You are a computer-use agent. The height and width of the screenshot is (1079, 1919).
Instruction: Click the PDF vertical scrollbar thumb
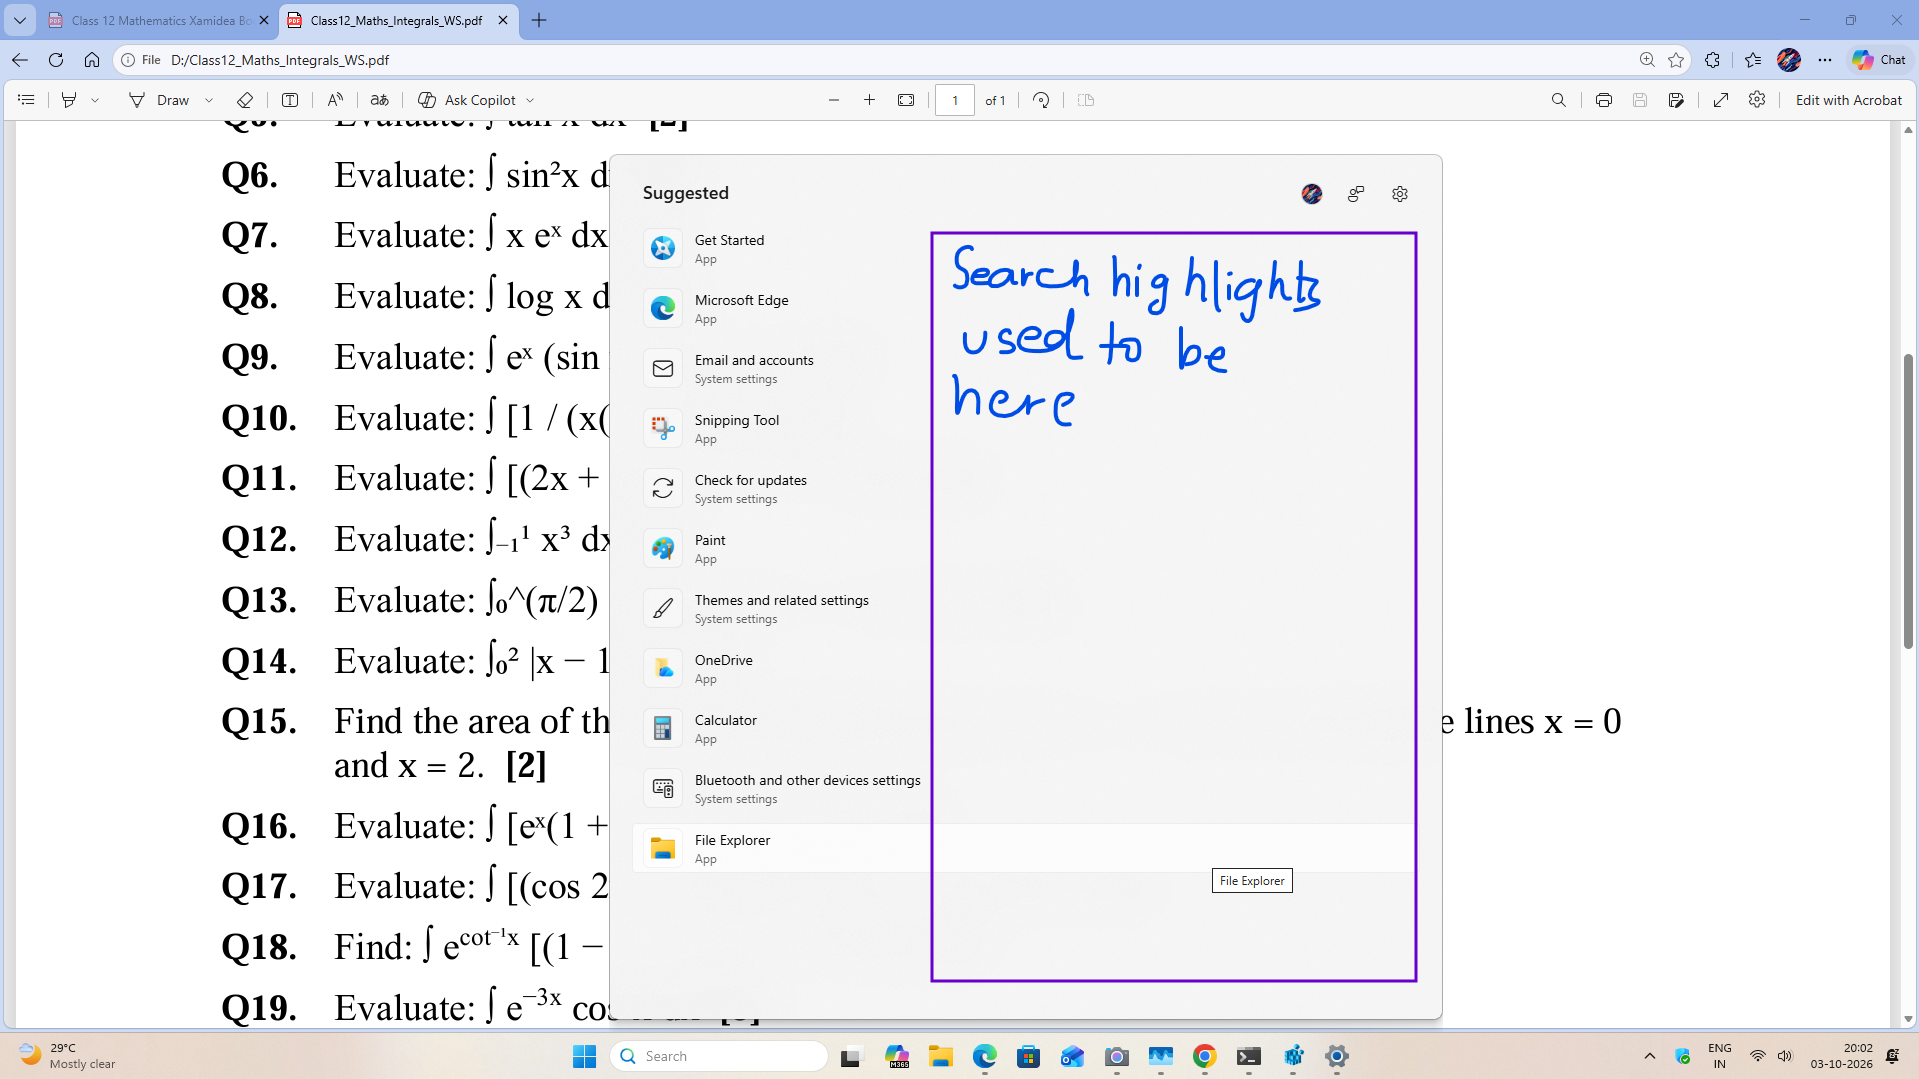coord(1908,500)
